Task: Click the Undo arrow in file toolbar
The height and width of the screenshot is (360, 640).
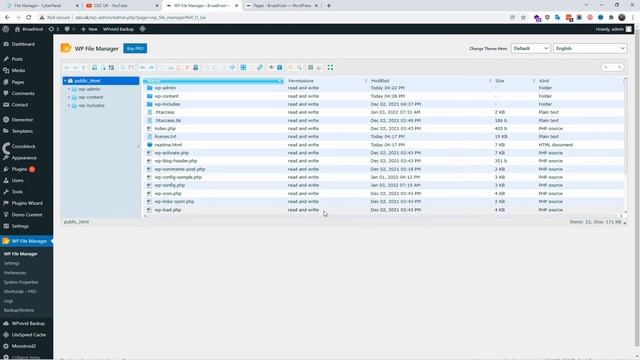Action: (x=143, y=68)
